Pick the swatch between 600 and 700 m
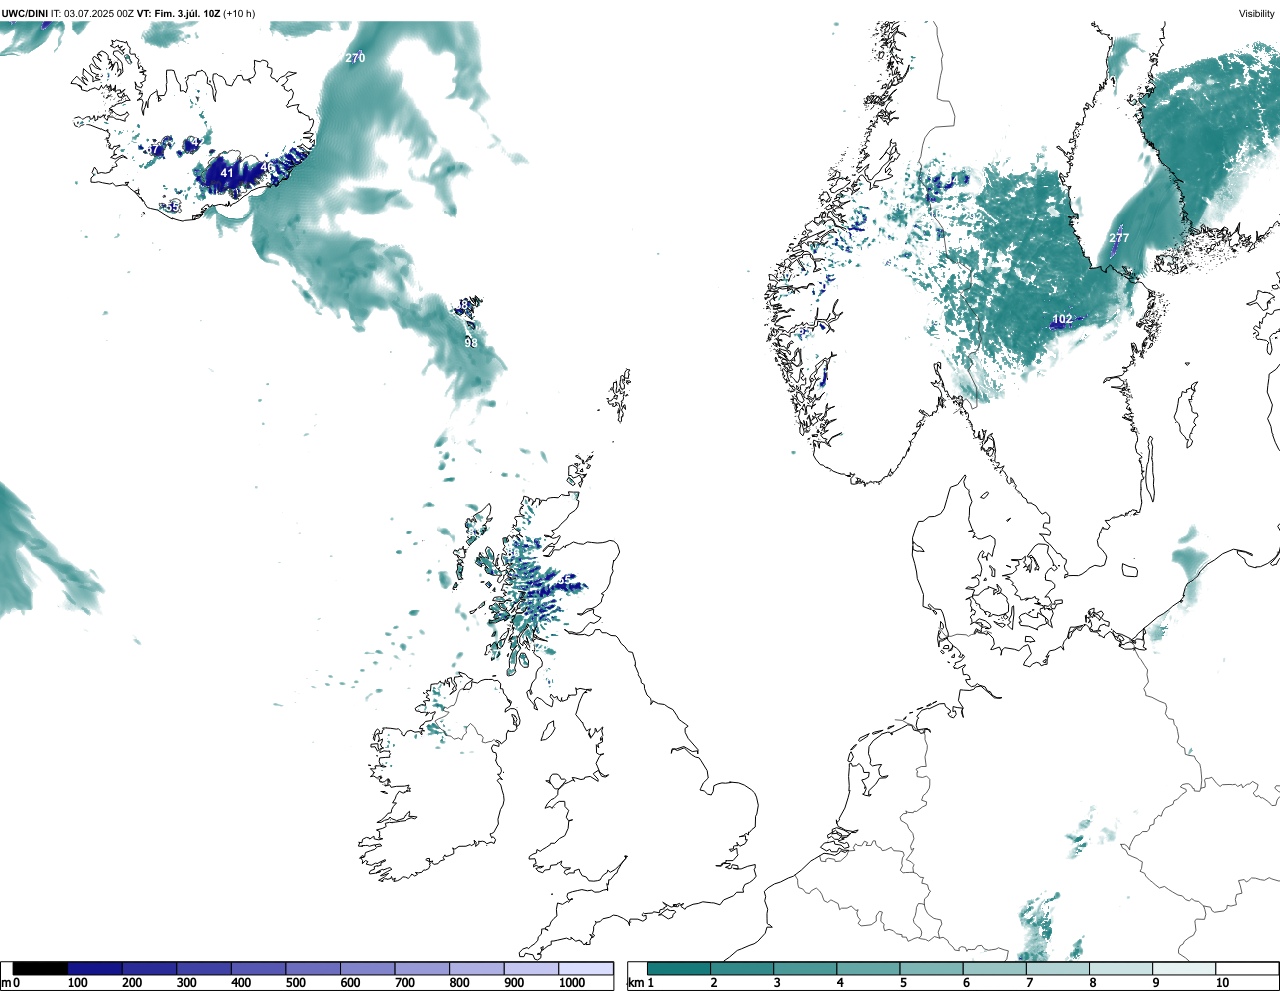This screenshot has height=991, width=1280. [x=368, y=969]
